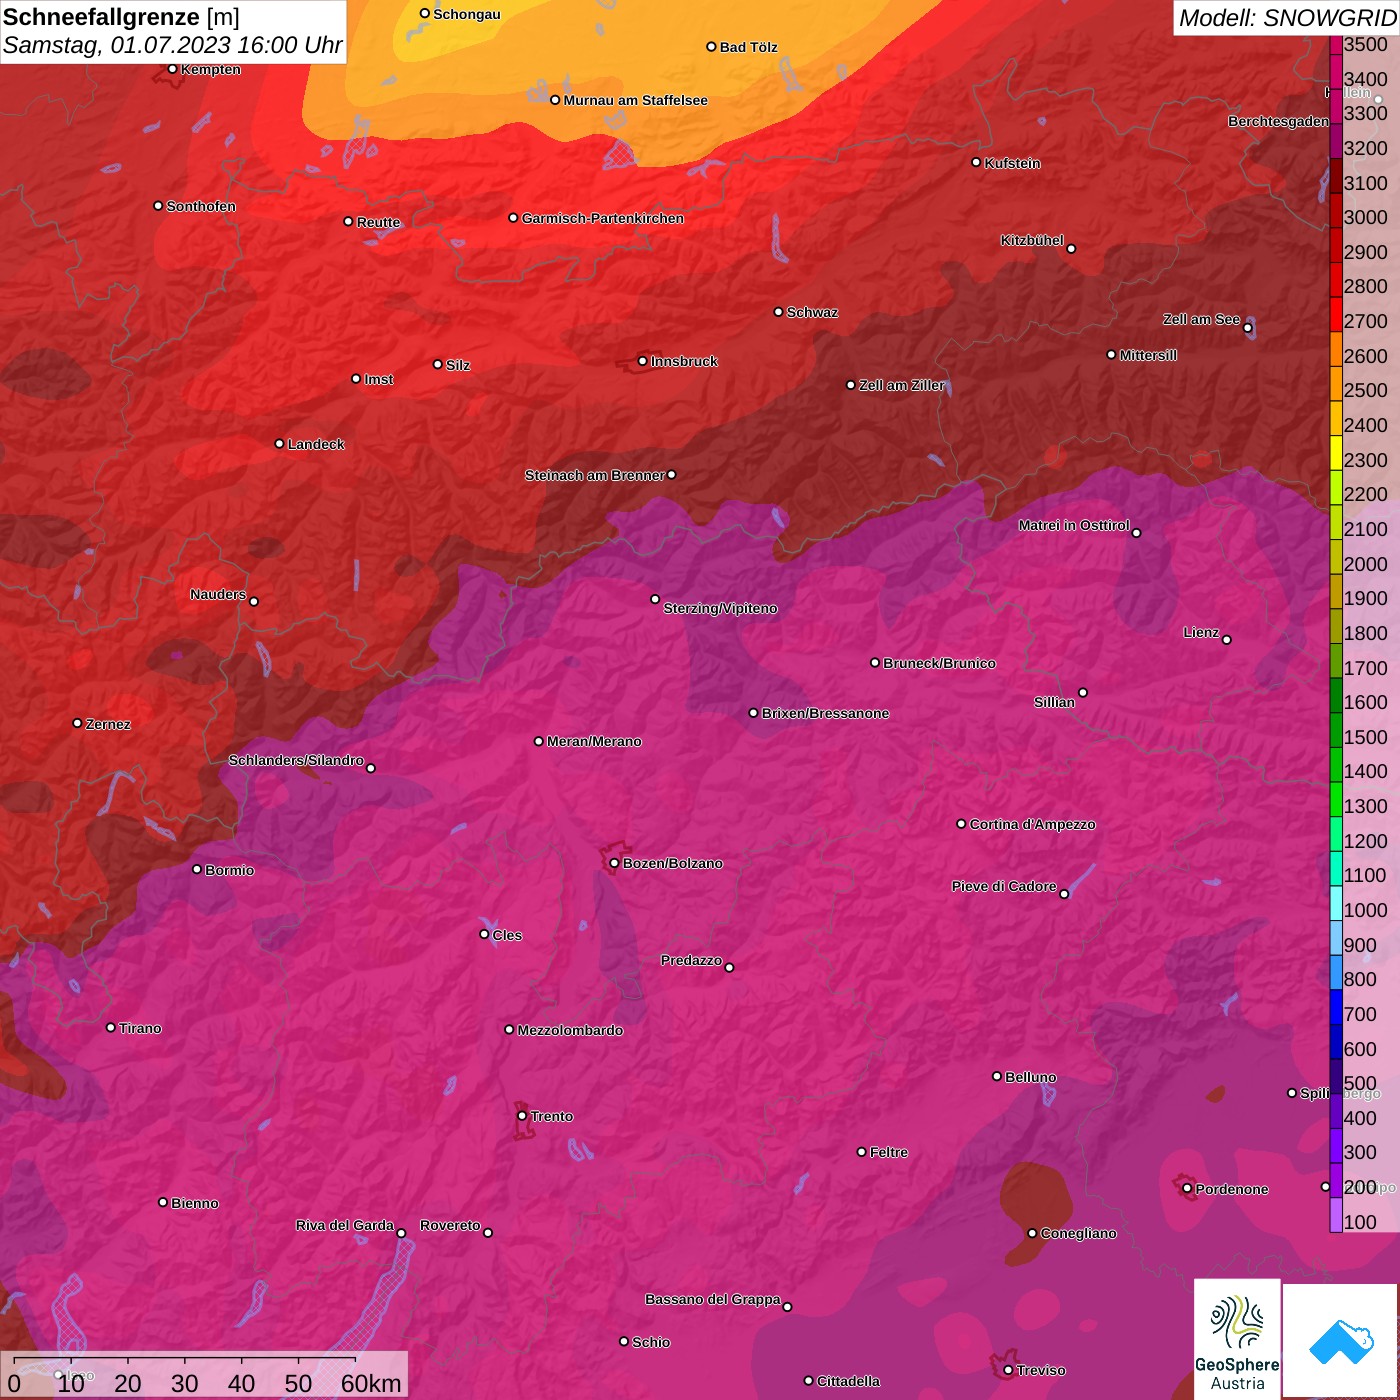This screenshot has height=1400, width=1400.
Task: Click the 'Riva del Garda' label
Action: pos(345,1225)
